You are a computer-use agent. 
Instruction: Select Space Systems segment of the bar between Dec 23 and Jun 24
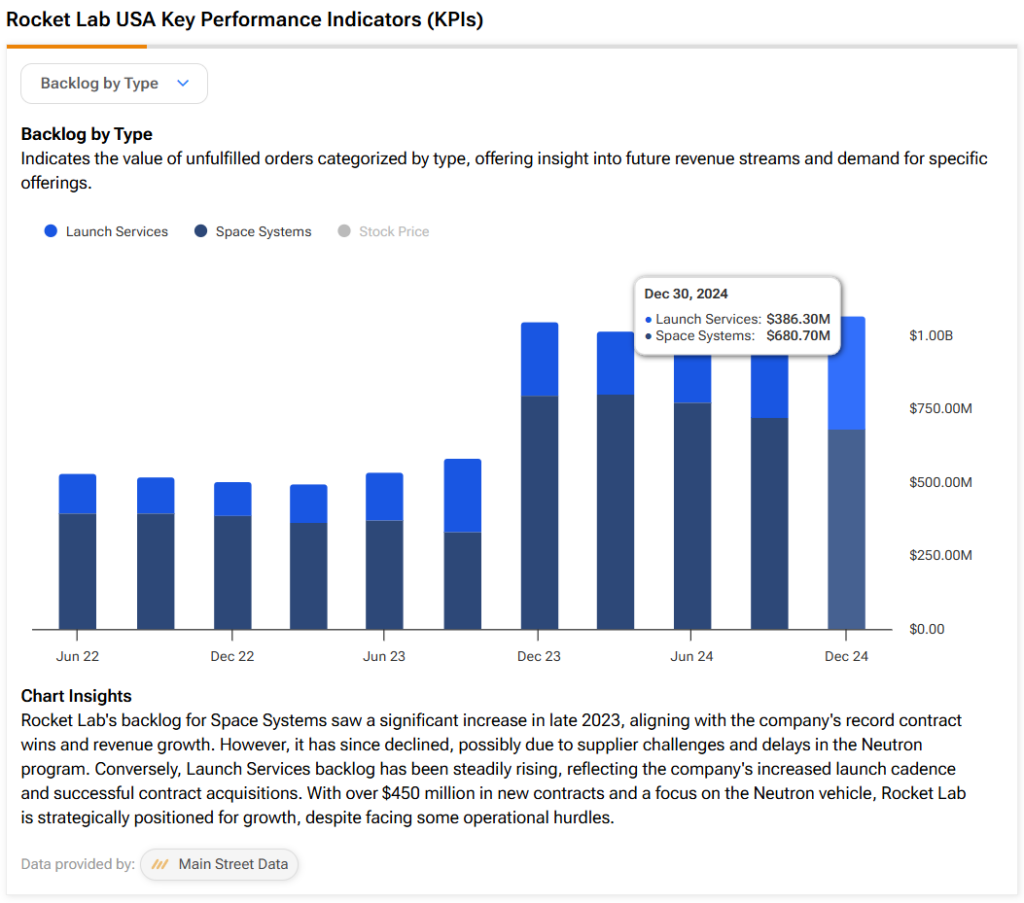(615, 512)
